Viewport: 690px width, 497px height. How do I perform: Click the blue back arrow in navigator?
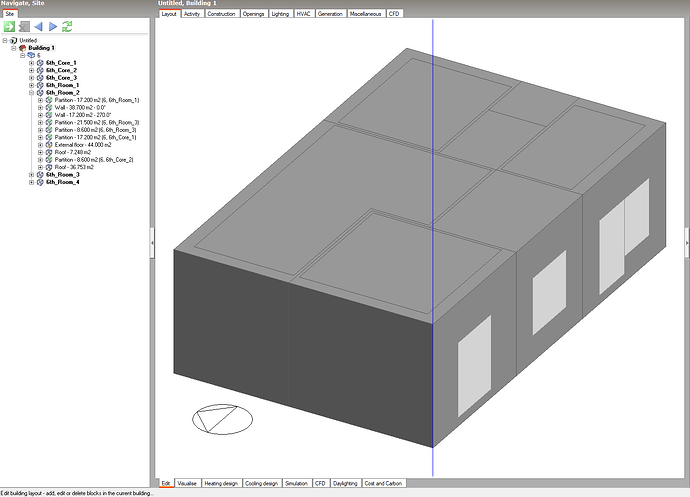[38, 26]
